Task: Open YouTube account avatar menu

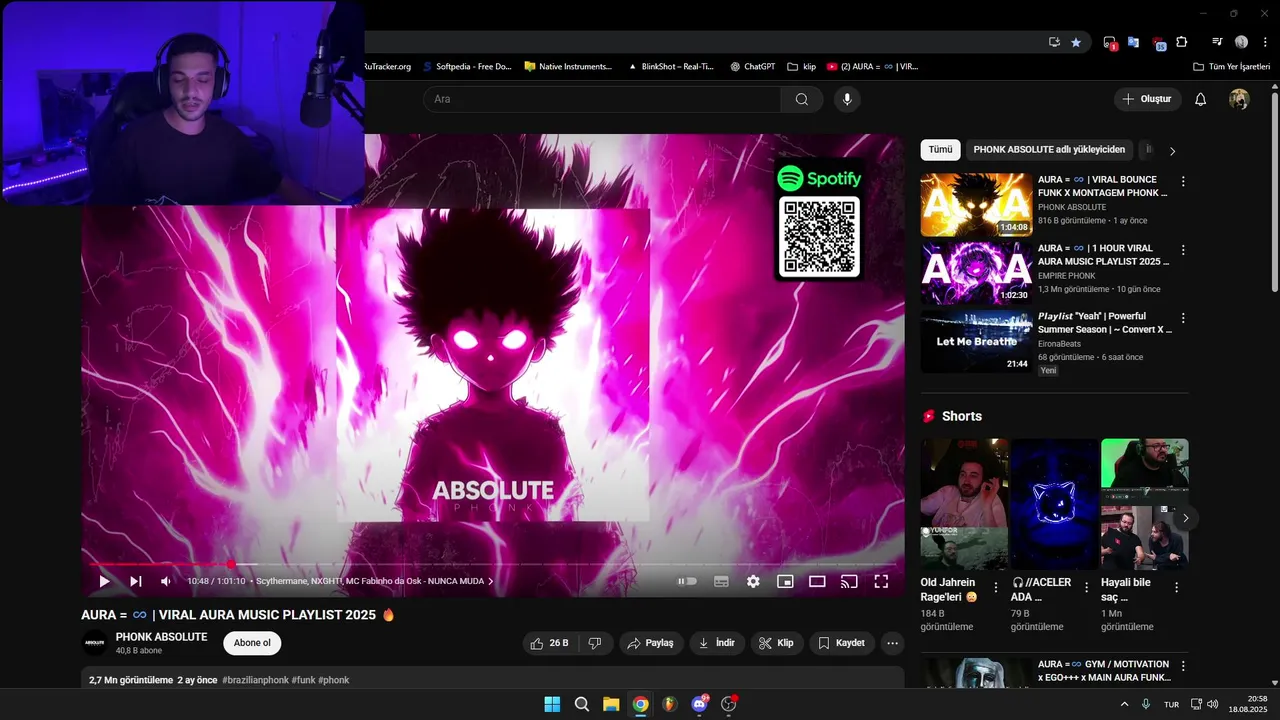Action: [x=1239, y=99]
